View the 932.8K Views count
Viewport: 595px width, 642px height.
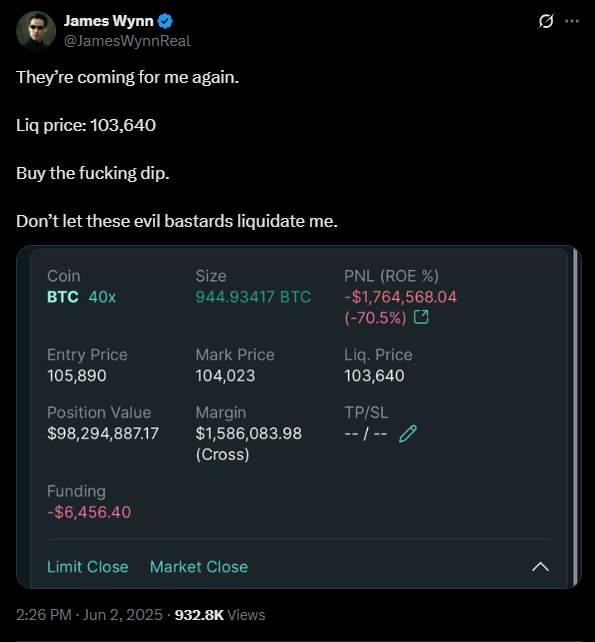click(220, 615)
